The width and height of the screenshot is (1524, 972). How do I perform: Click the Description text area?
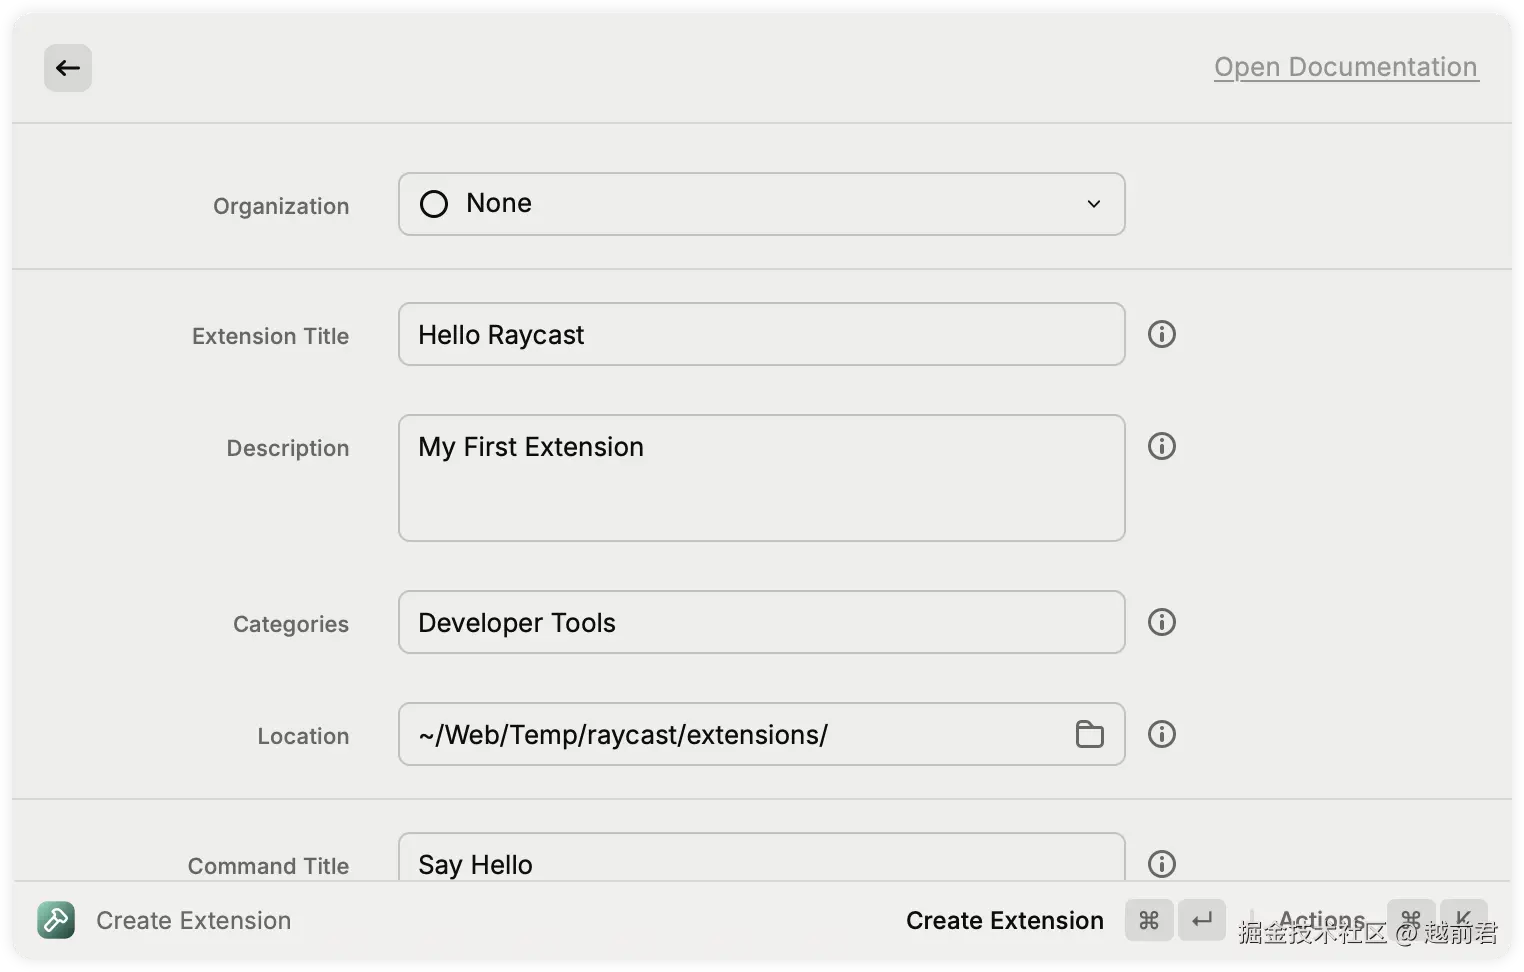tap(760, 478)
